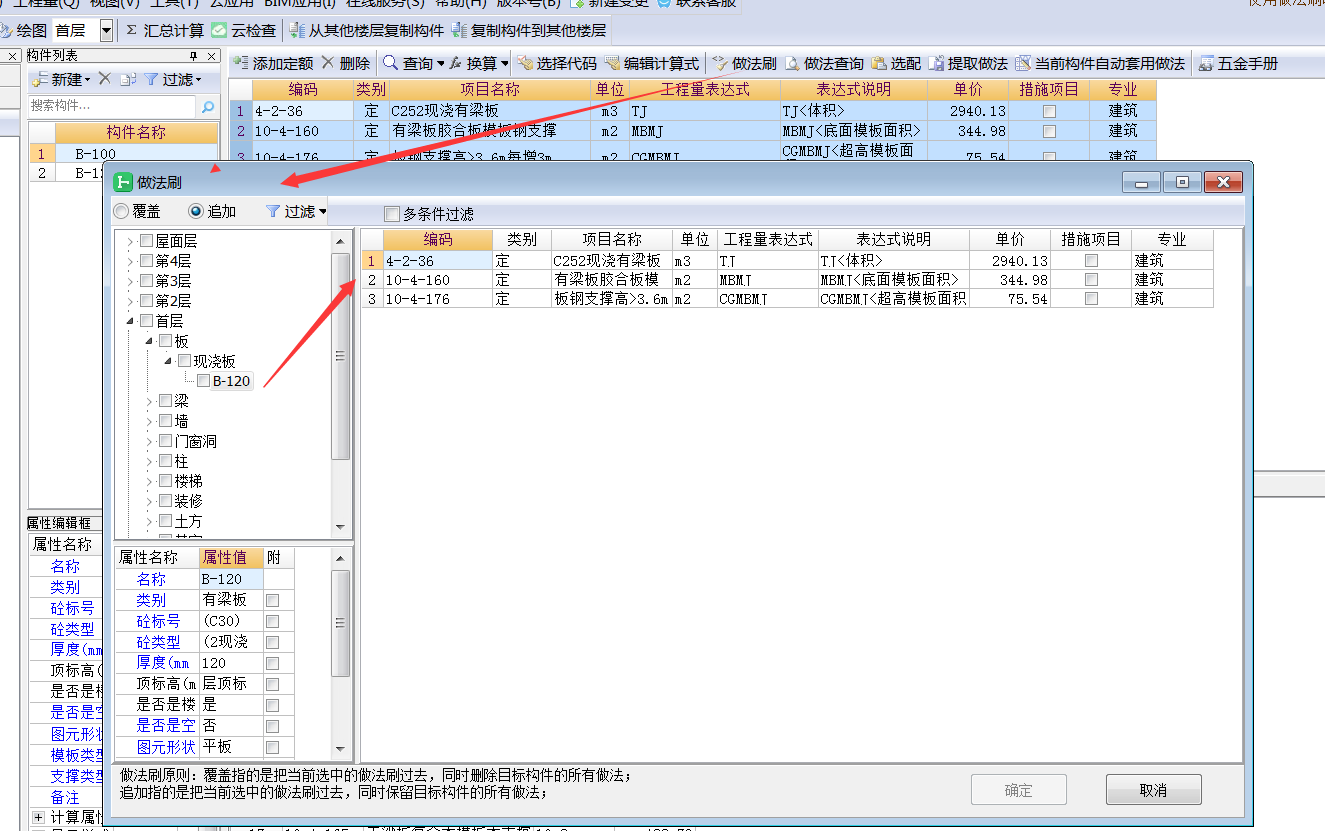Select the 追加 radio button

click(x=196, y=211)
